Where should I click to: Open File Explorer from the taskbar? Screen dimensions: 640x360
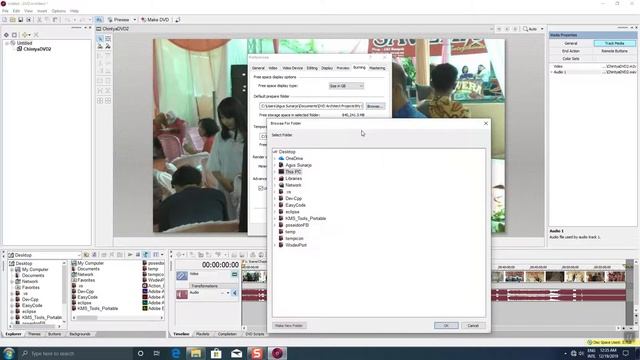click(196, 353)
